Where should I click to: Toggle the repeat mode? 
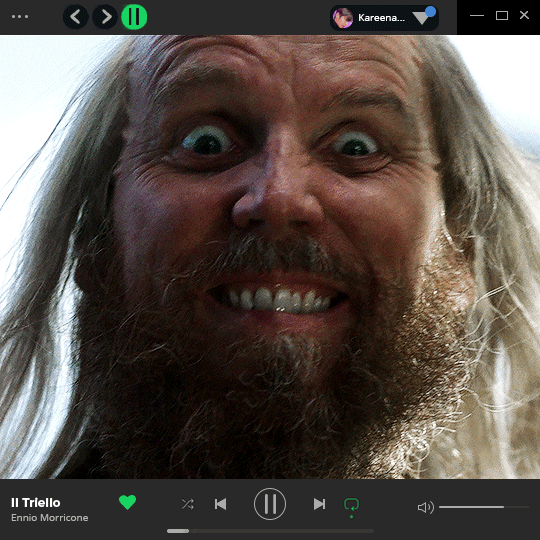click(351, 505)
